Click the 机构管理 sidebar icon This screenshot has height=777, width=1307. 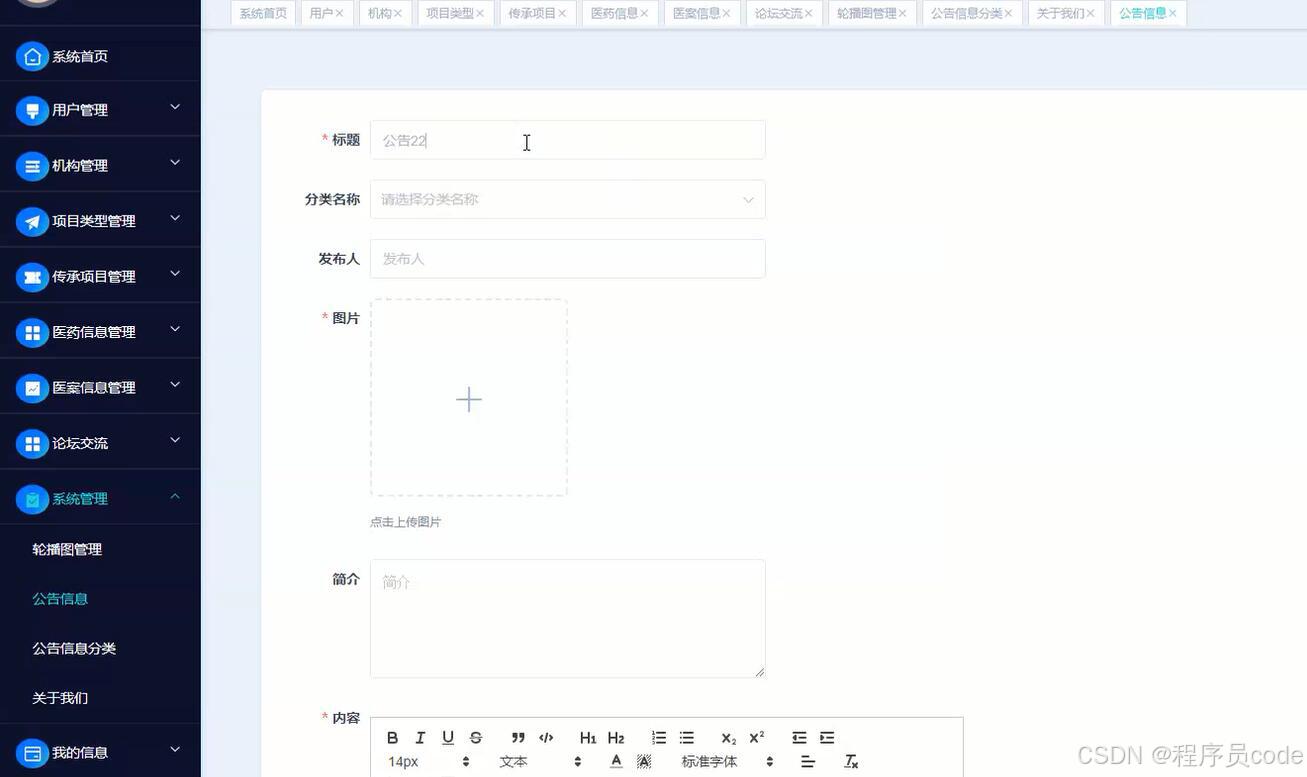pyautogui.click(x=33, y=166)
